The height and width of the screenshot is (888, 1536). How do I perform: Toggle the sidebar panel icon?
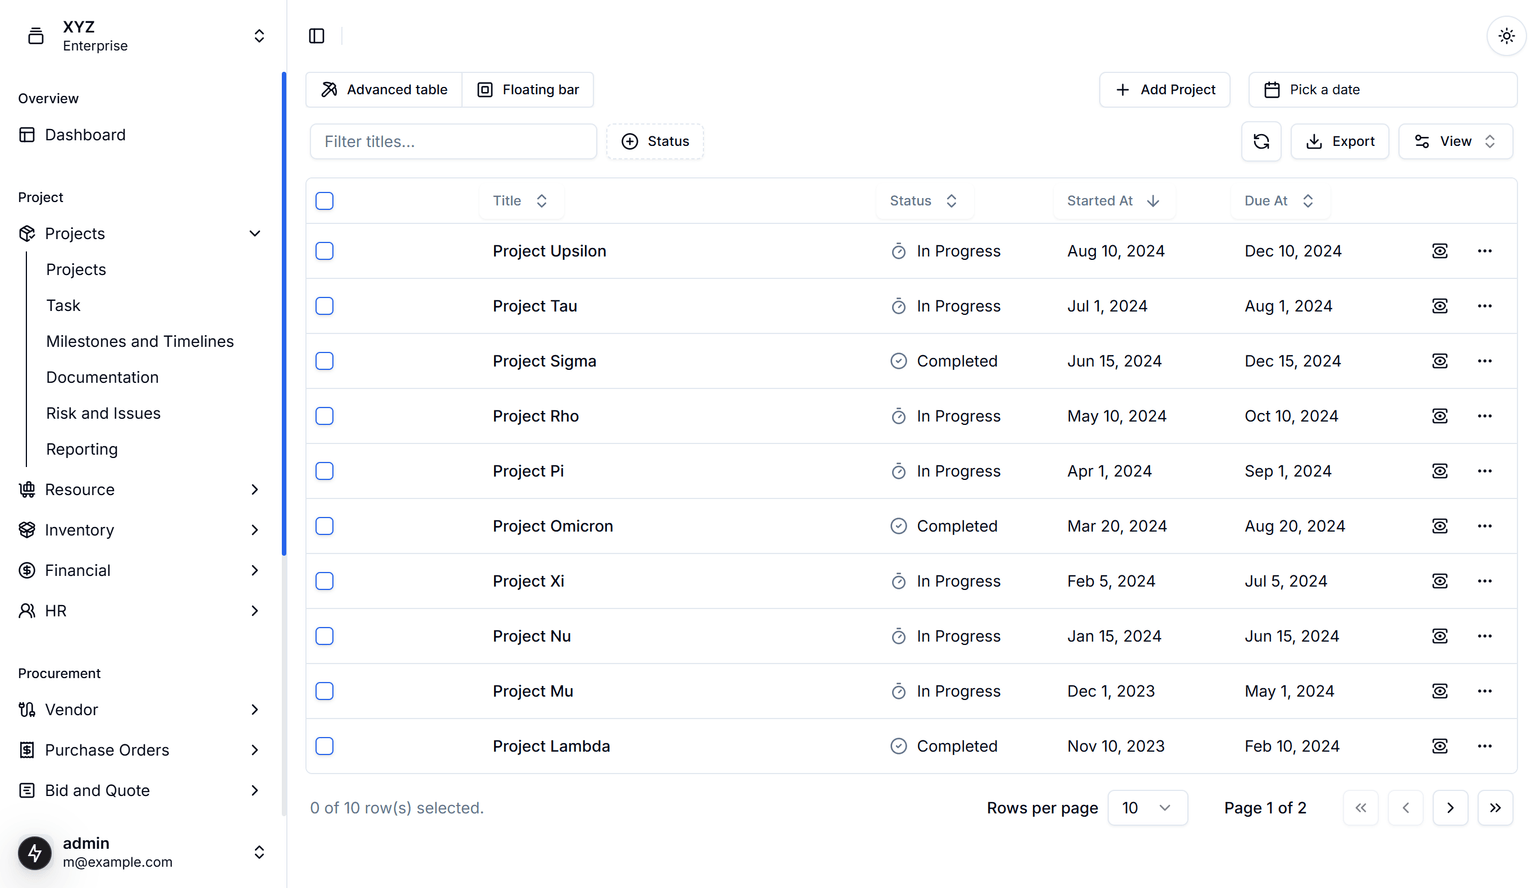click(317, 36)
